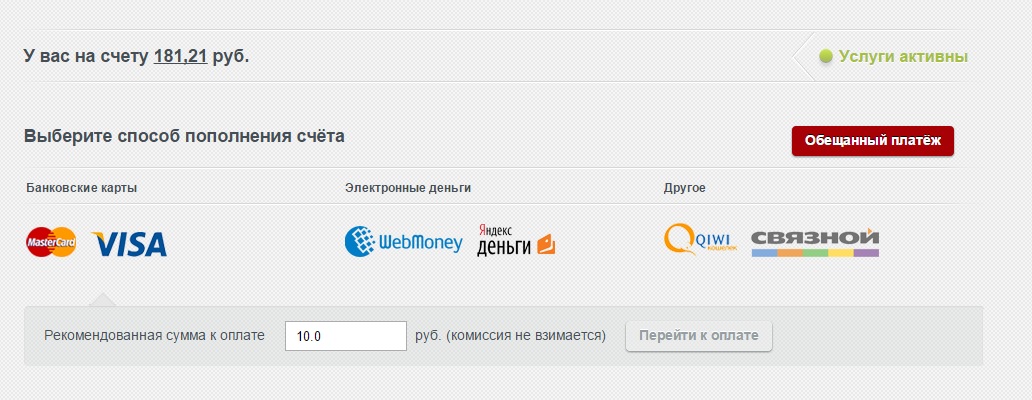This screenshot has height=400, width=1032.
Task: Click the Рекомендованная сумма к оплате label
Action: [x=155, y=336]
